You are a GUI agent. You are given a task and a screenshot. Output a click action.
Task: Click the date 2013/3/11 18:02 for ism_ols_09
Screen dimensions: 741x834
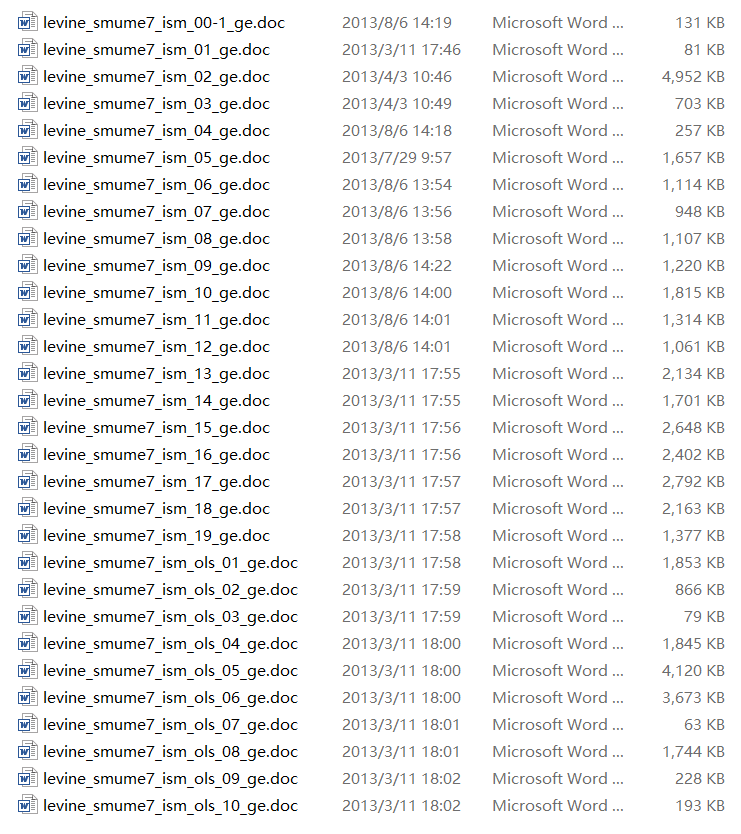coord(402,779)
